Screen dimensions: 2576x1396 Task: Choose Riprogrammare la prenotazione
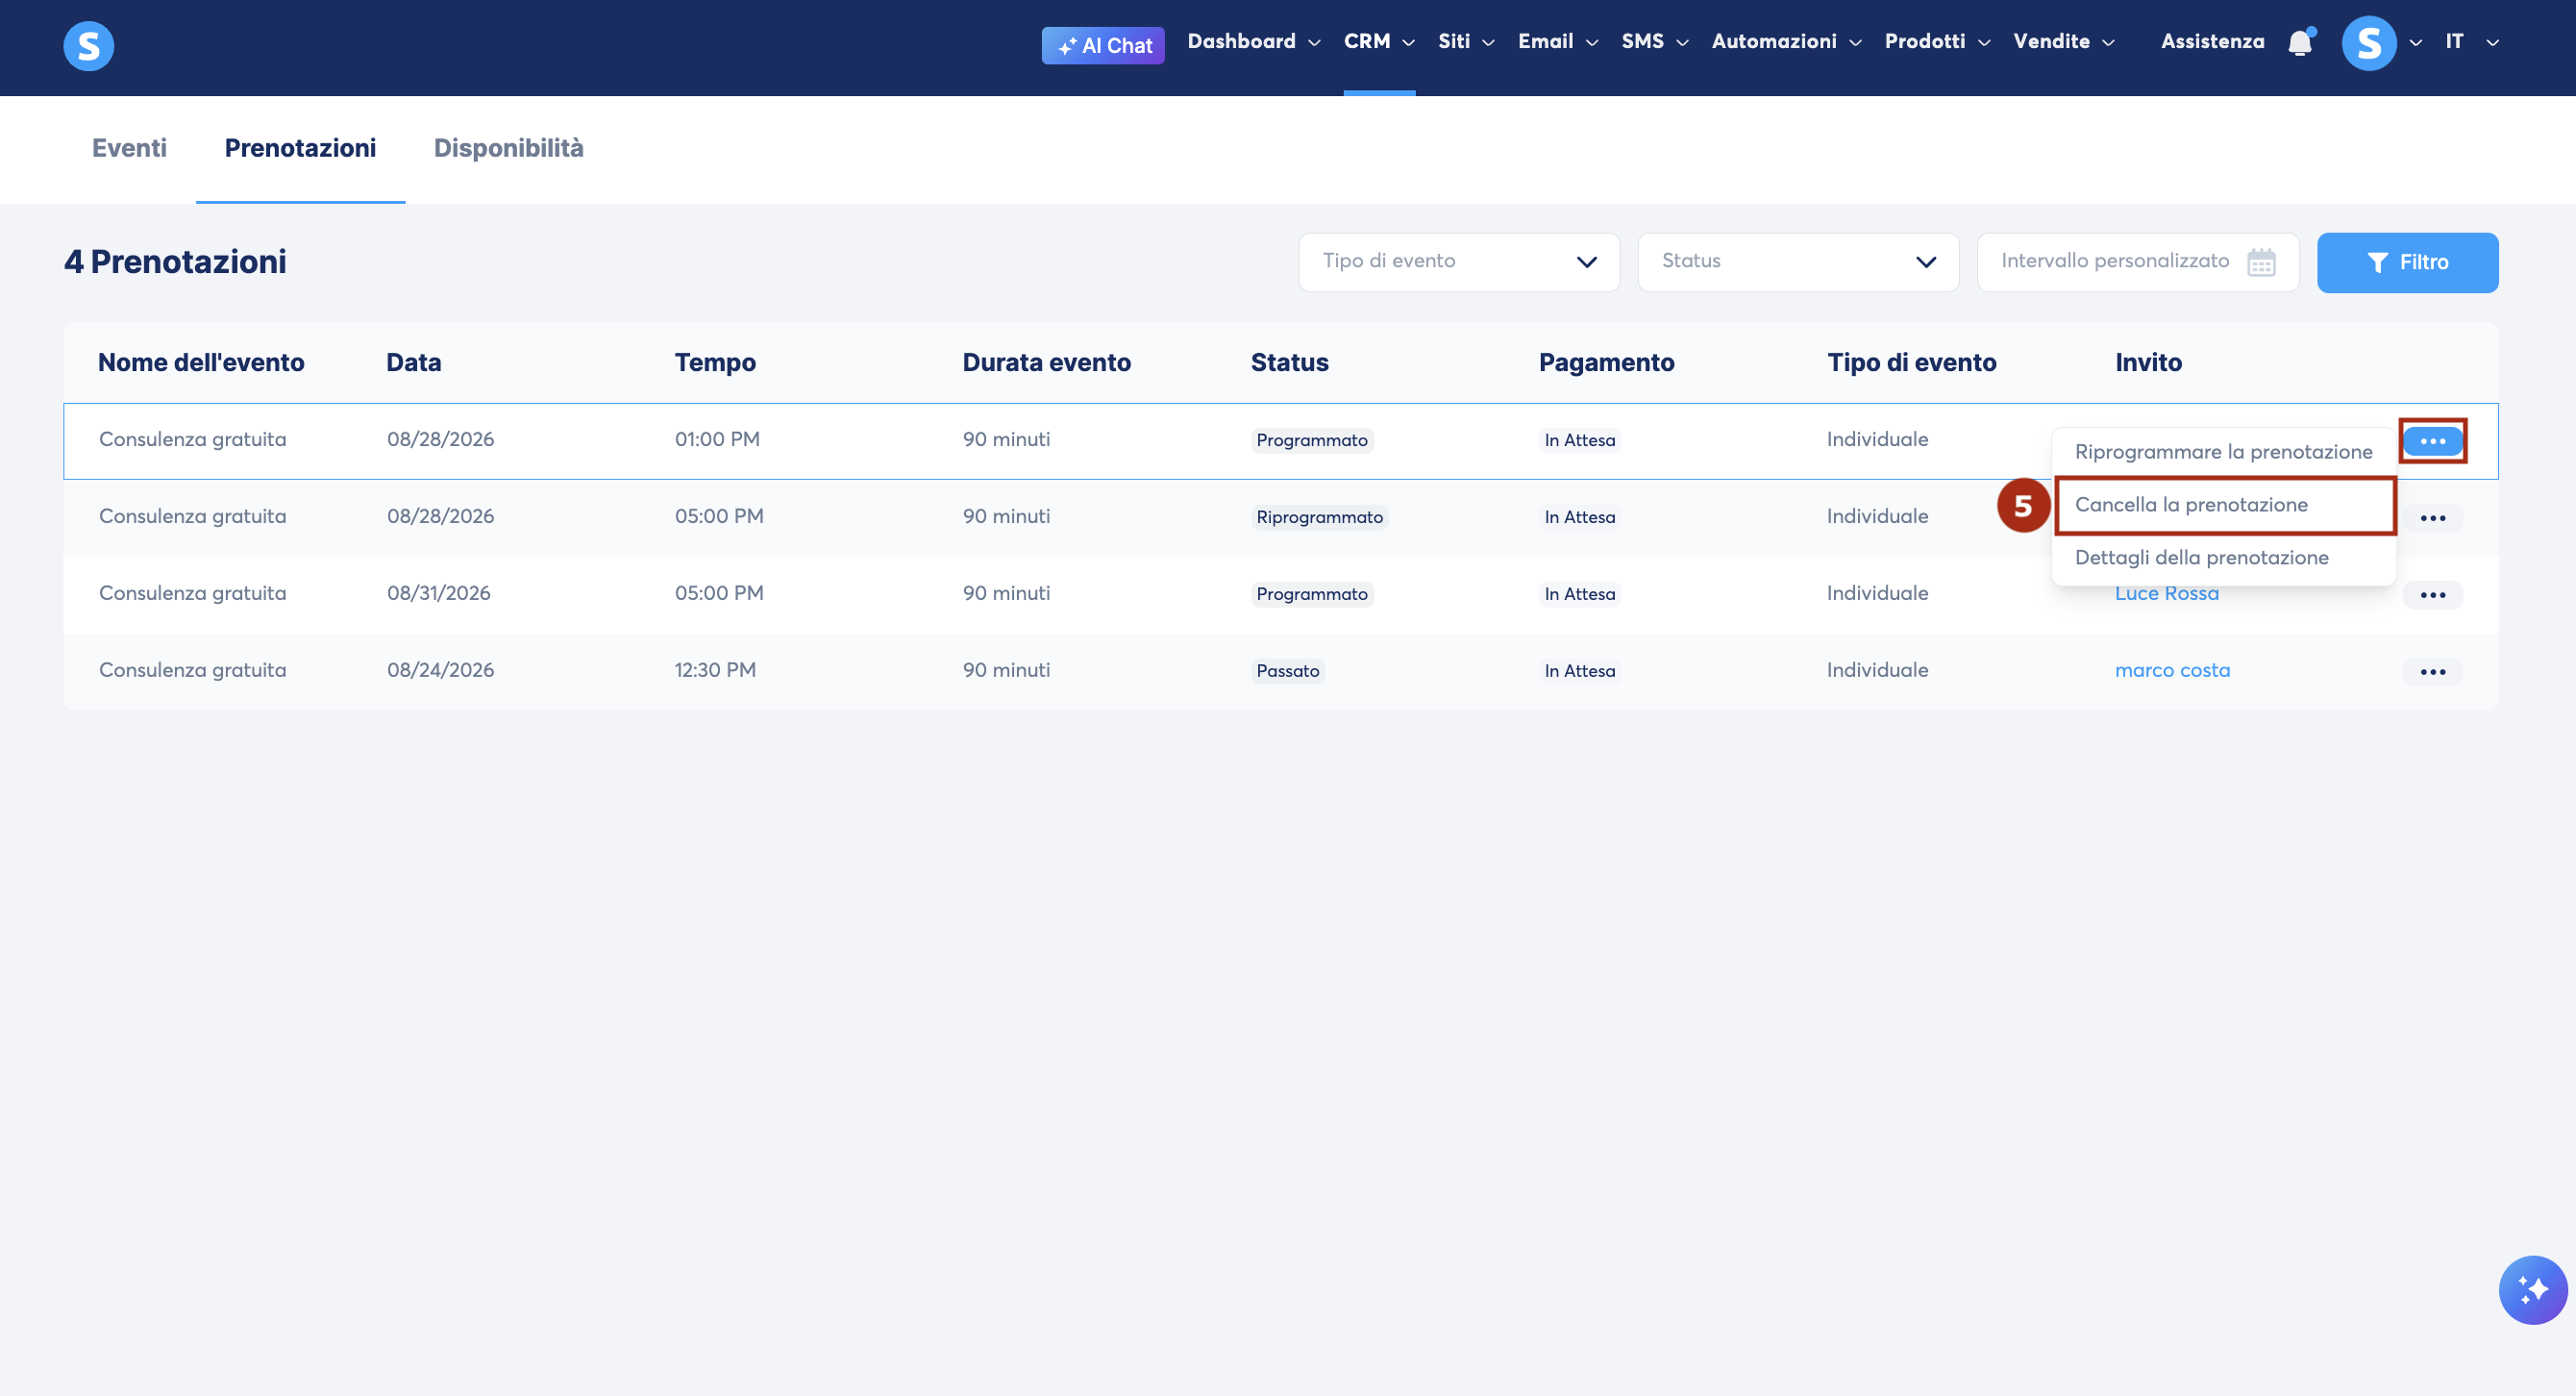pos(2223,452)
